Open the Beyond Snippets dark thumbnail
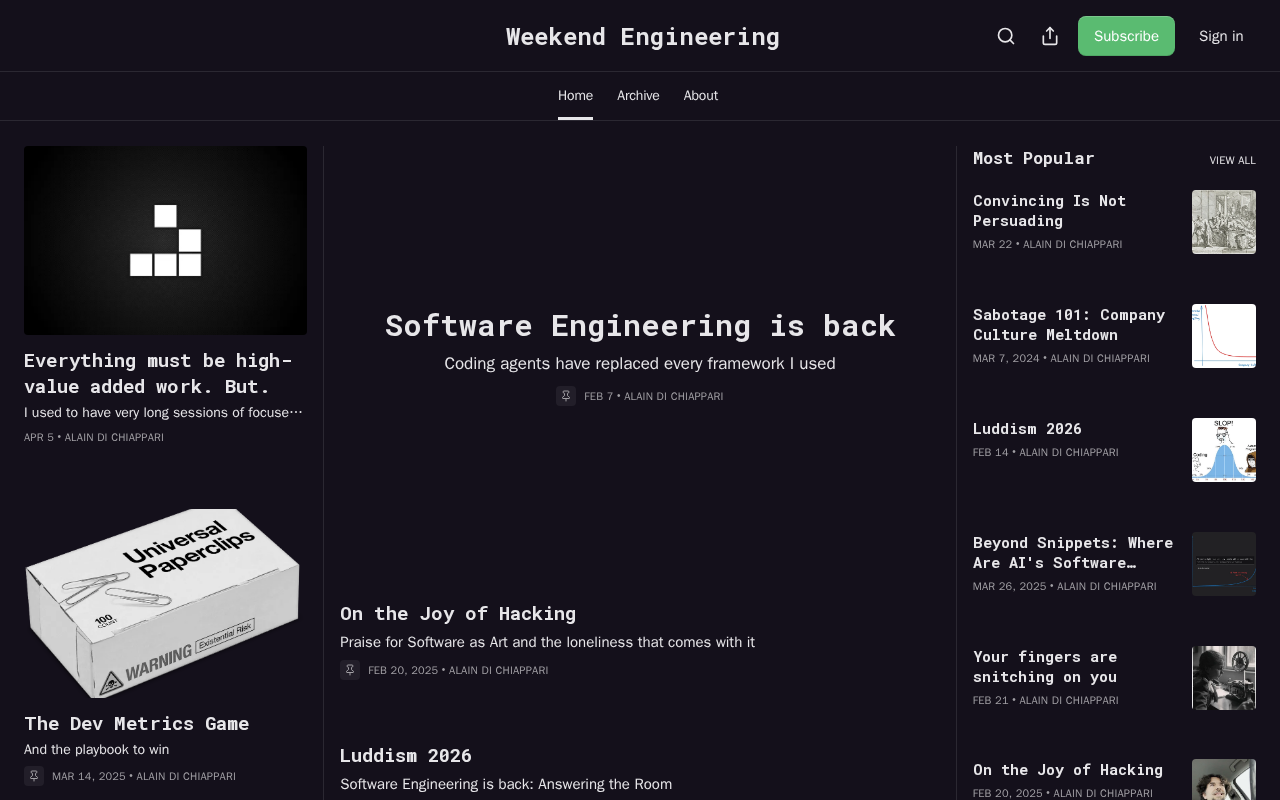Viewport: 1280px width, 800px height. click(x=1224, y=564)
